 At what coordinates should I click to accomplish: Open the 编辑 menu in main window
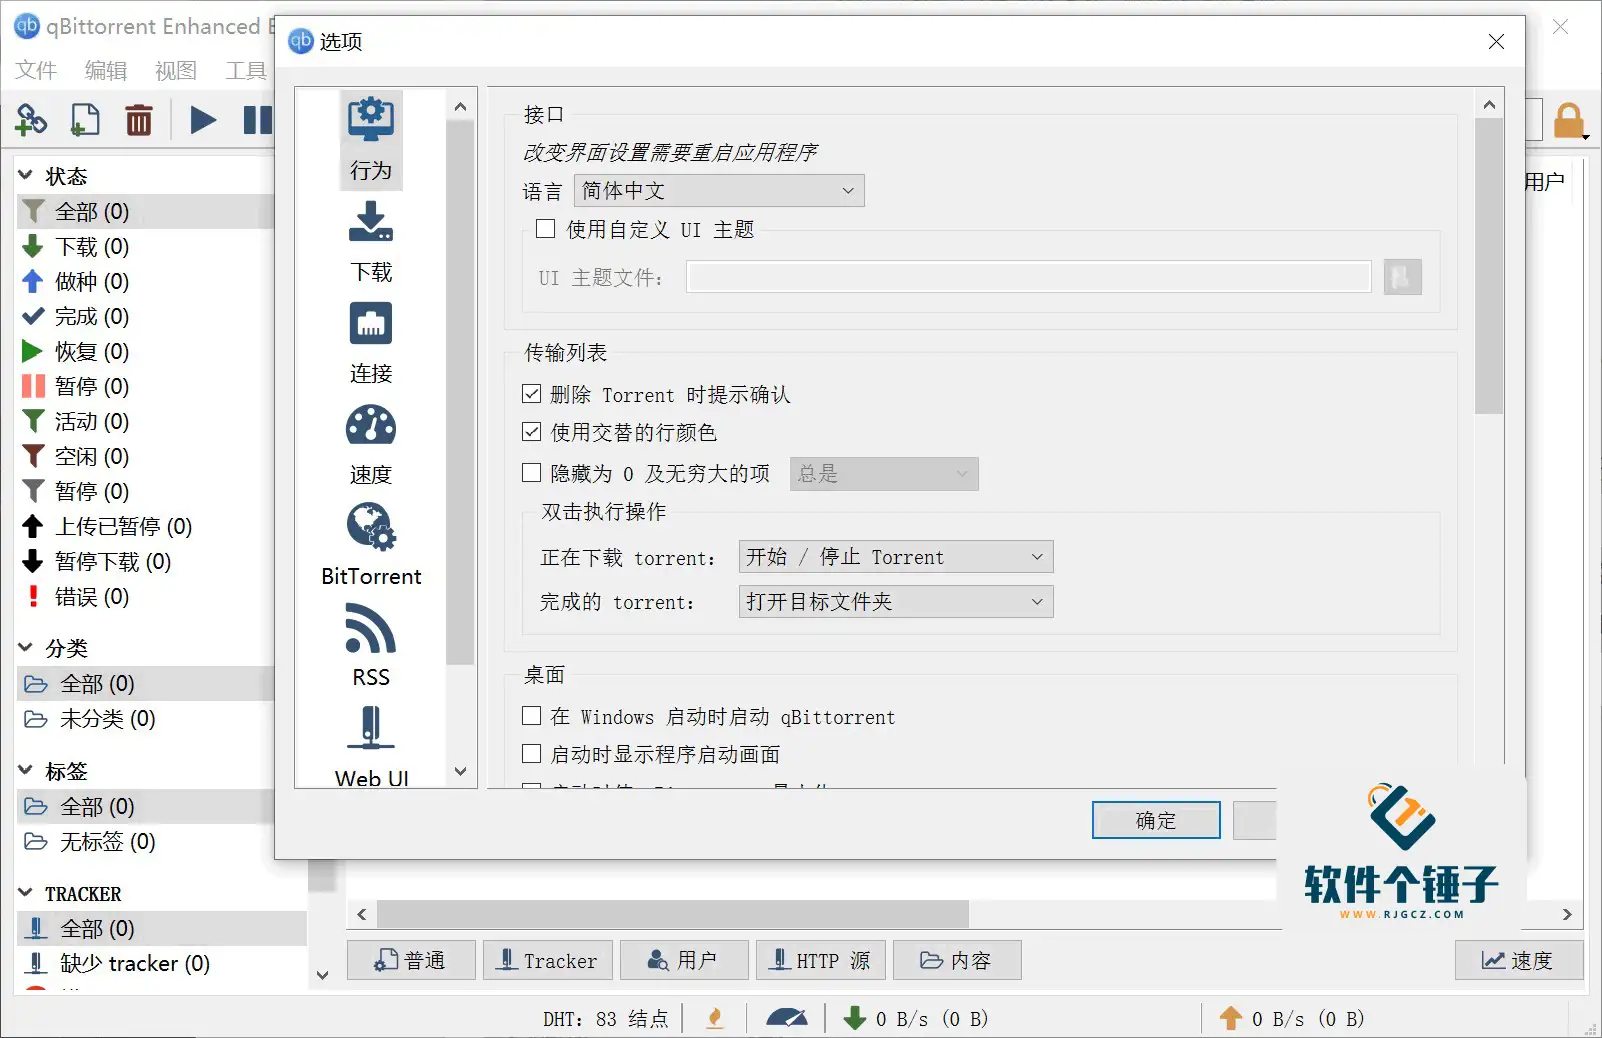point(106,70)
